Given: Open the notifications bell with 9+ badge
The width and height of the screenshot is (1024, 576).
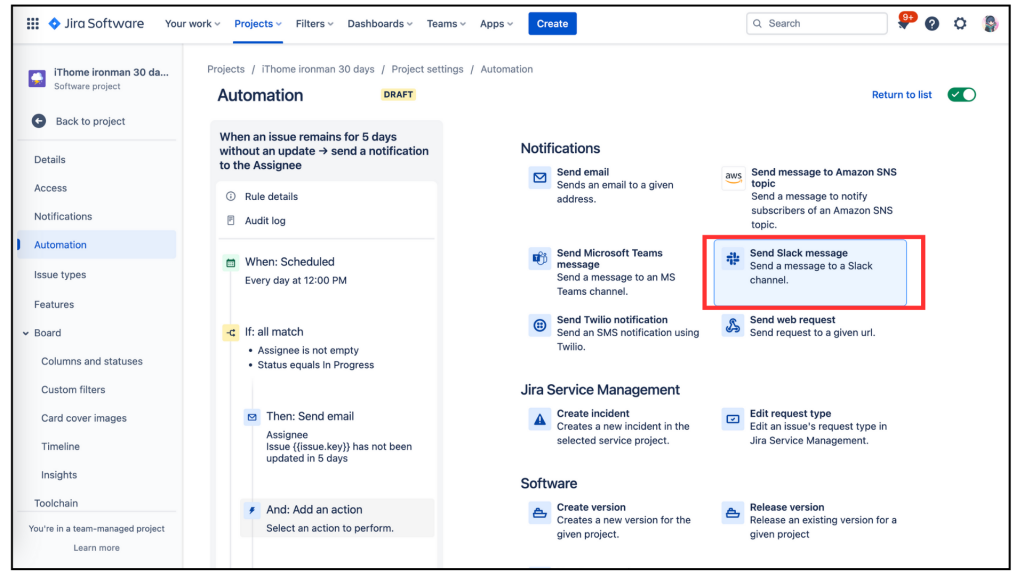Looking at the screenshot, I should pos(904,24).
